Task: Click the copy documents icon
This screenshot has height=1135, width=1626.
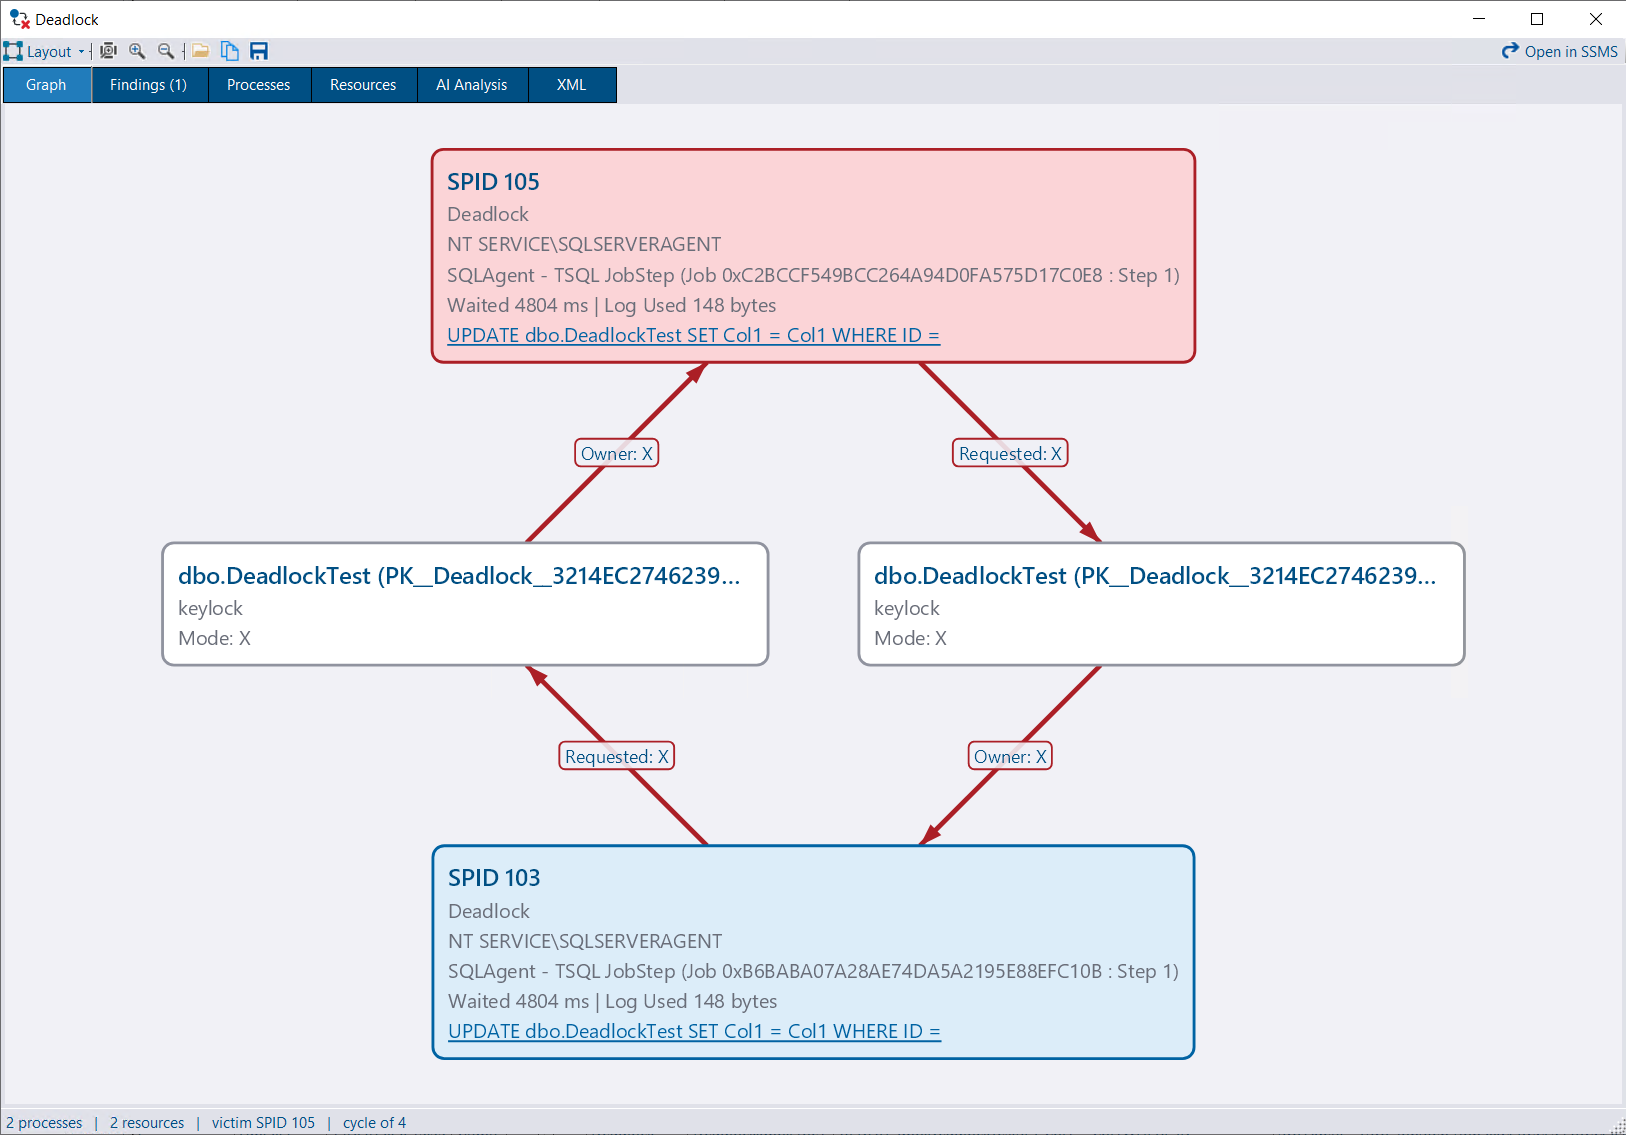Action: (230, 51)
